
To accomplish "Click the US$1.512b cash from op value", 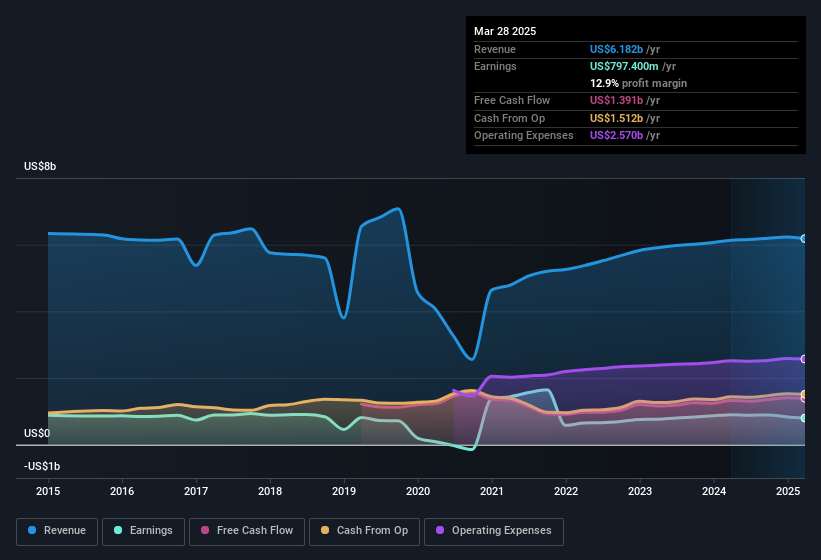I will click(616, 118).
